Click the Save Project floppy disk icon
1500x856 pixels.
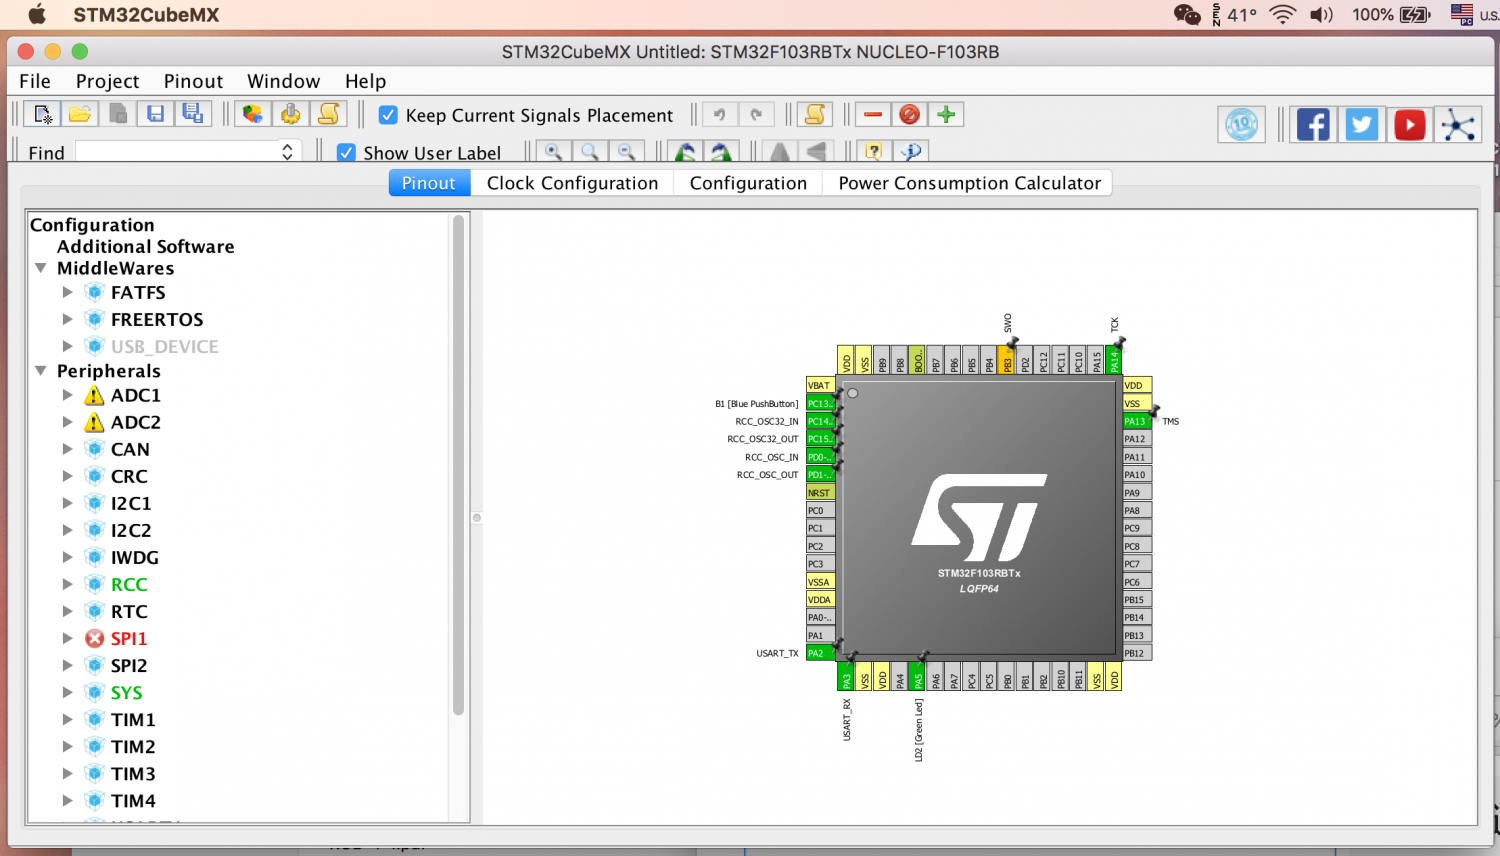155,114
